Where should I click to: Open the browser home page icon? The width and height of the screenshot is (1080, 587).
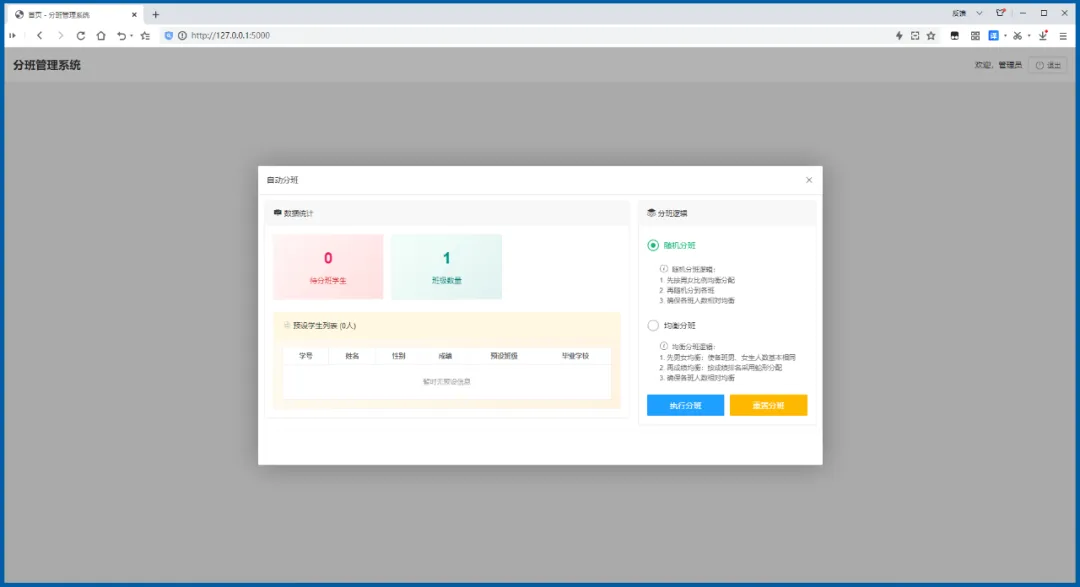(101, 35)
